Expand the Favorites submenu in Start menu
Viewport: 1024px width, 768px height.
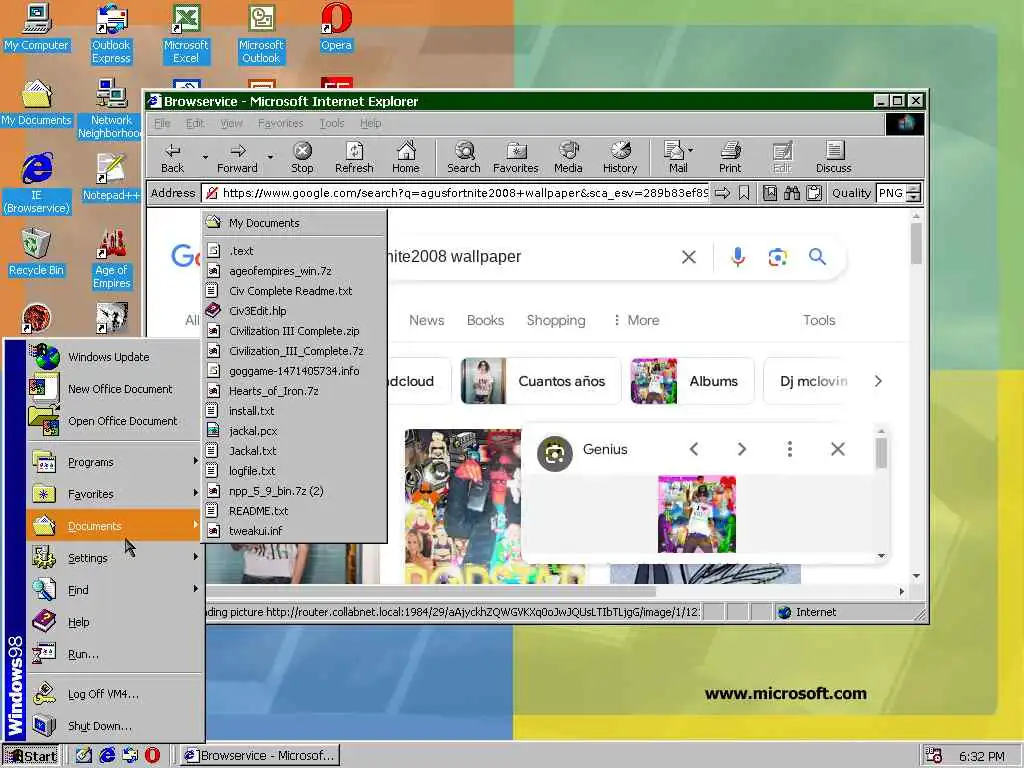coord(114,494)
